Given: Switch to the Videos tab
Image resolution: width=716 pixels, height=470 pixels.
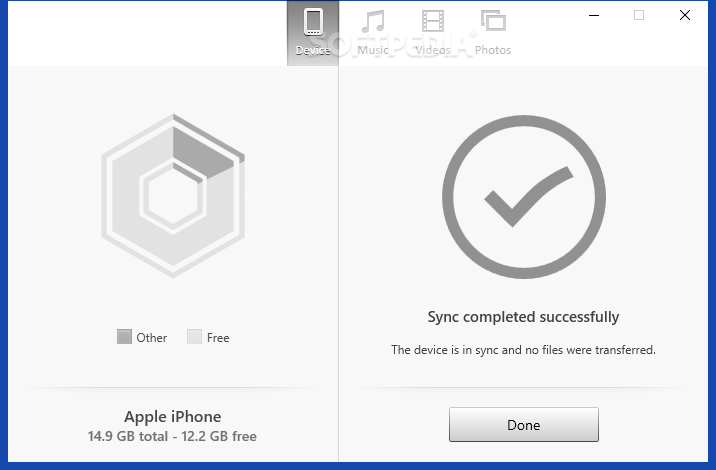Looking at the screenshot, I should click(433, 33).
